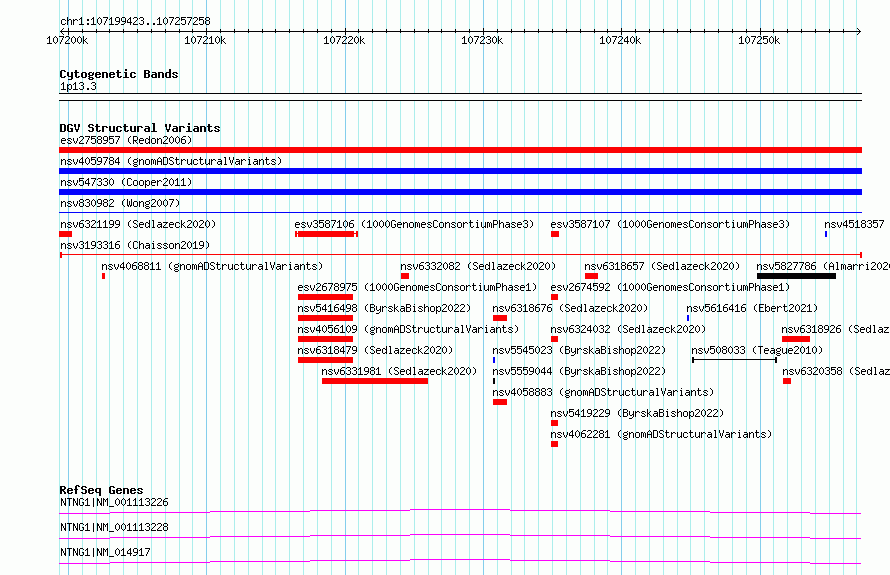Click the 107210k ruler mark
This screenshot has width=890, height=575.
[x=205, y=40]
